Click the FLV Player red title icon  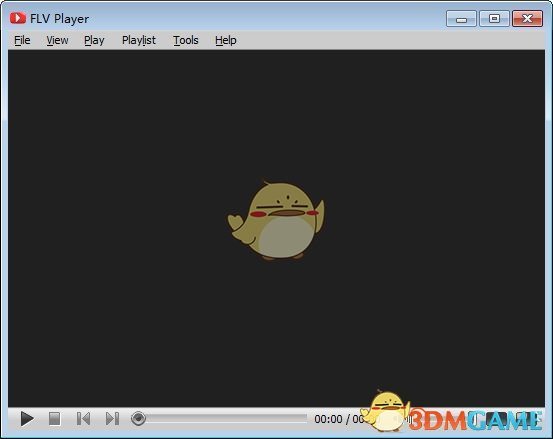pyautogui.click(x=18, y=18)
